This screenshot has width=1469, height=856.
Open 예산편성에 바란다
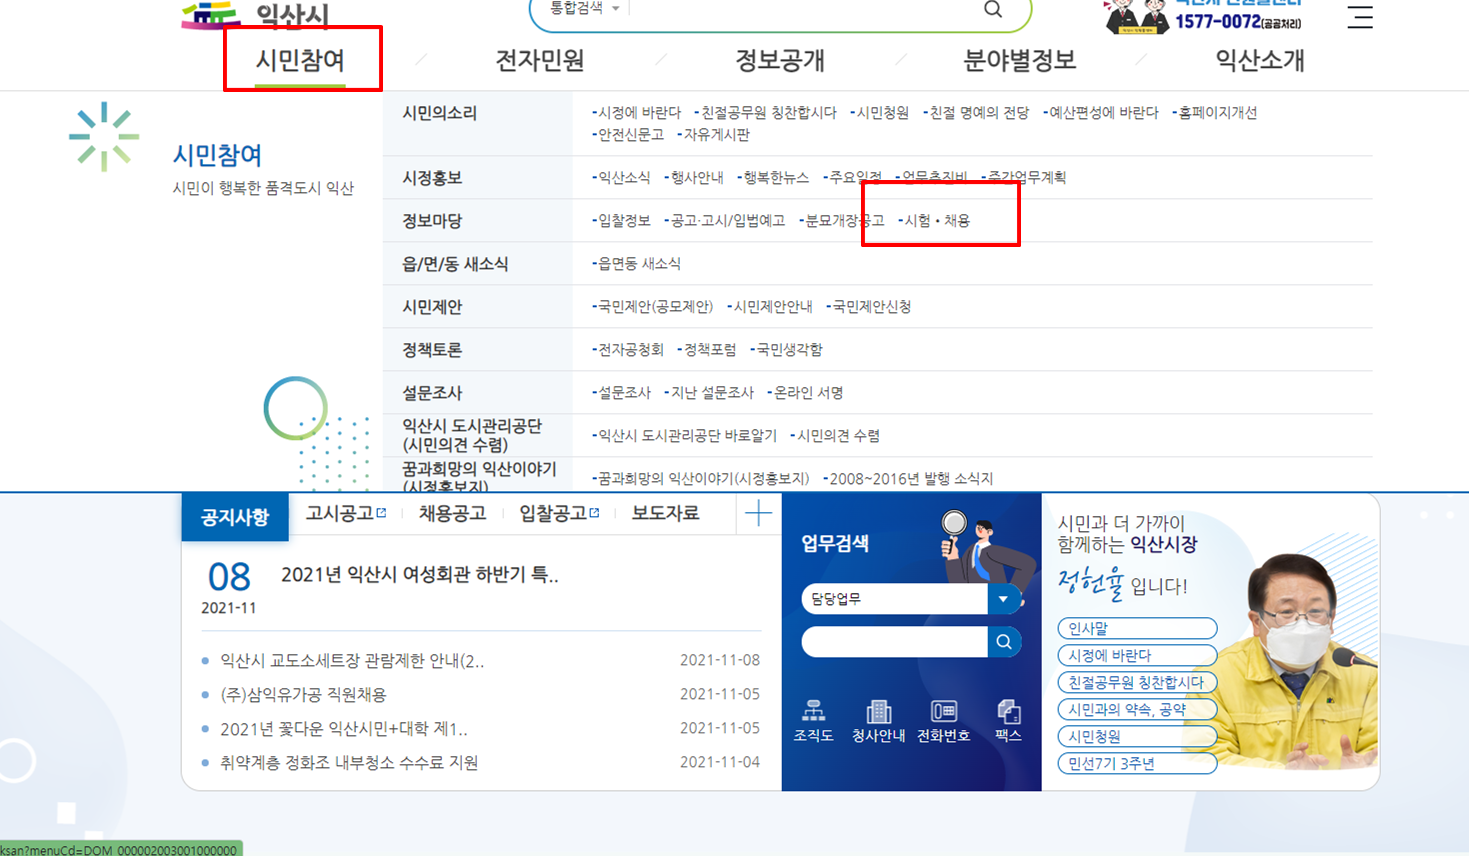pos(1101,113)
